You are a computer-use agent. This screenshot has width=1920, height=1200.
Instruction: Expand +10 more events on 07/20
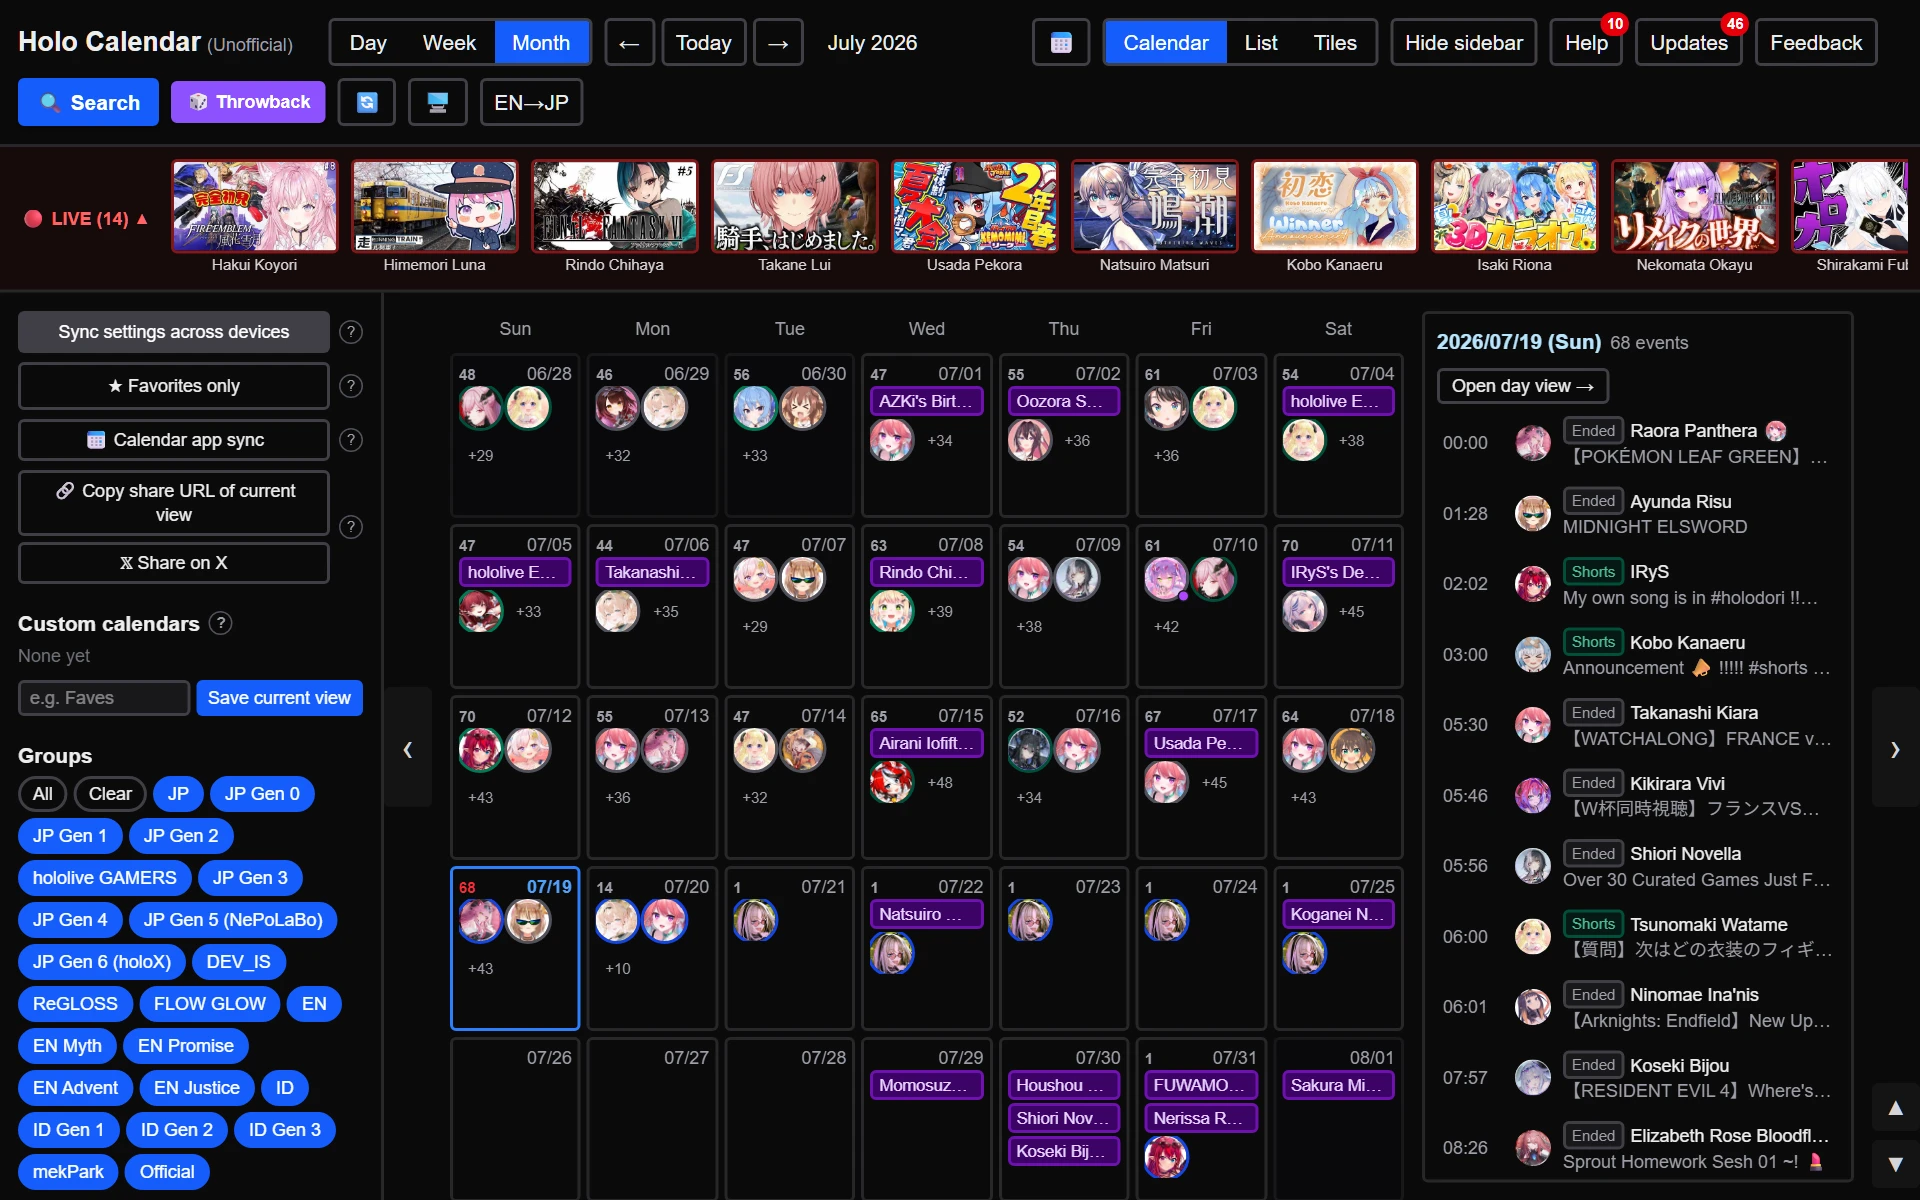pos(618,969)
